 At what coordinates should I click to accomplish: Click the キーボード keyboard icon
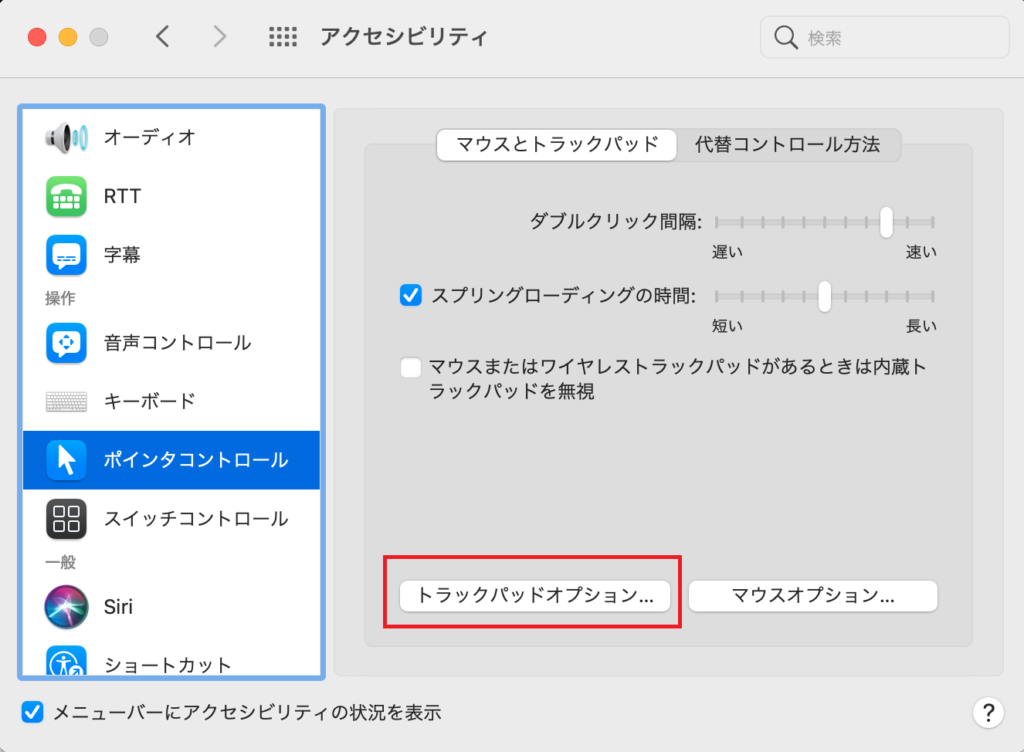tap(66, 401)
